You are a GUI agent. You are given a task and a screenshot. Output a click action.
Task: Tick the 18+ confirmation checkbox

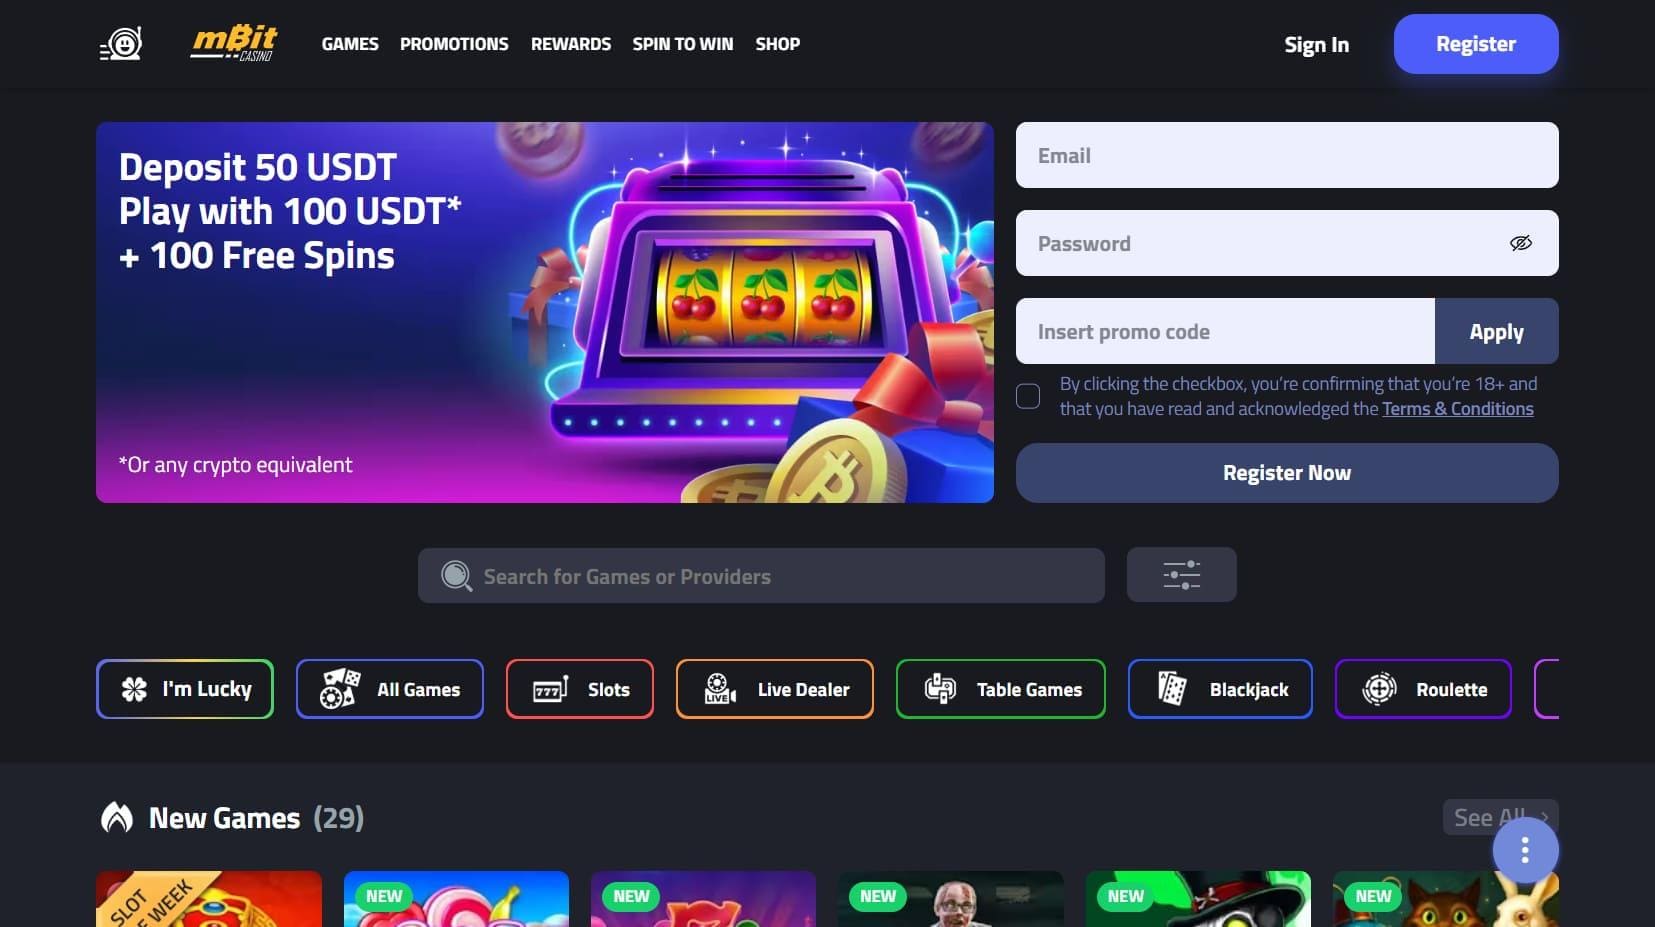tap(1028, 396)
